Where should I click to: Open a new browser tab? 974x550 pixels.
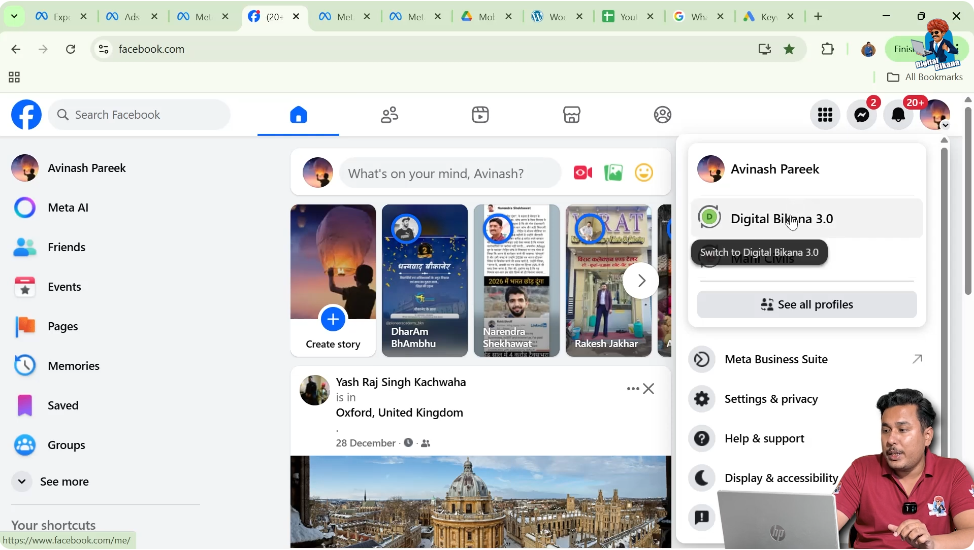pyautogui.click(x=818, y=16)
